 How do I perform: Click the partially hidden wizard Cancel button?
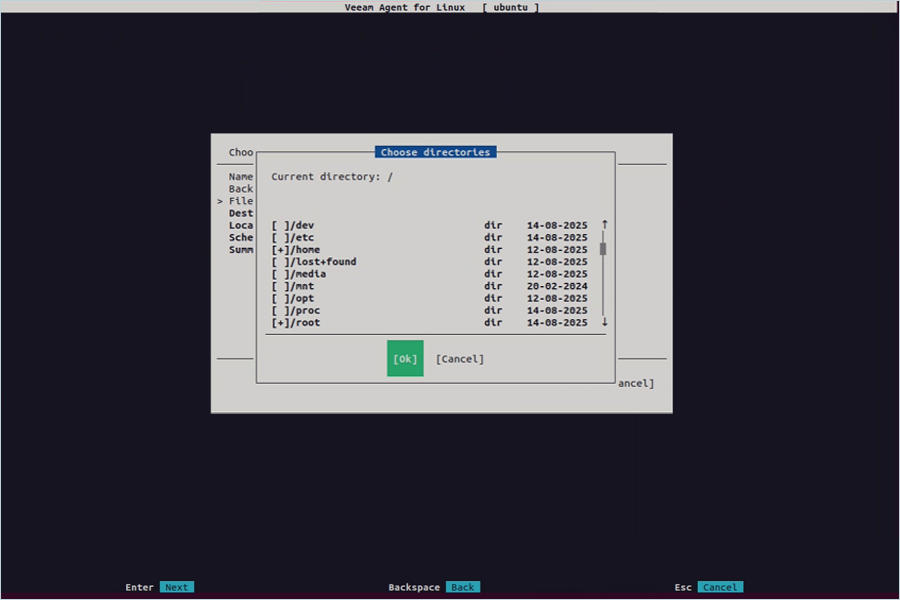[636, 383]
